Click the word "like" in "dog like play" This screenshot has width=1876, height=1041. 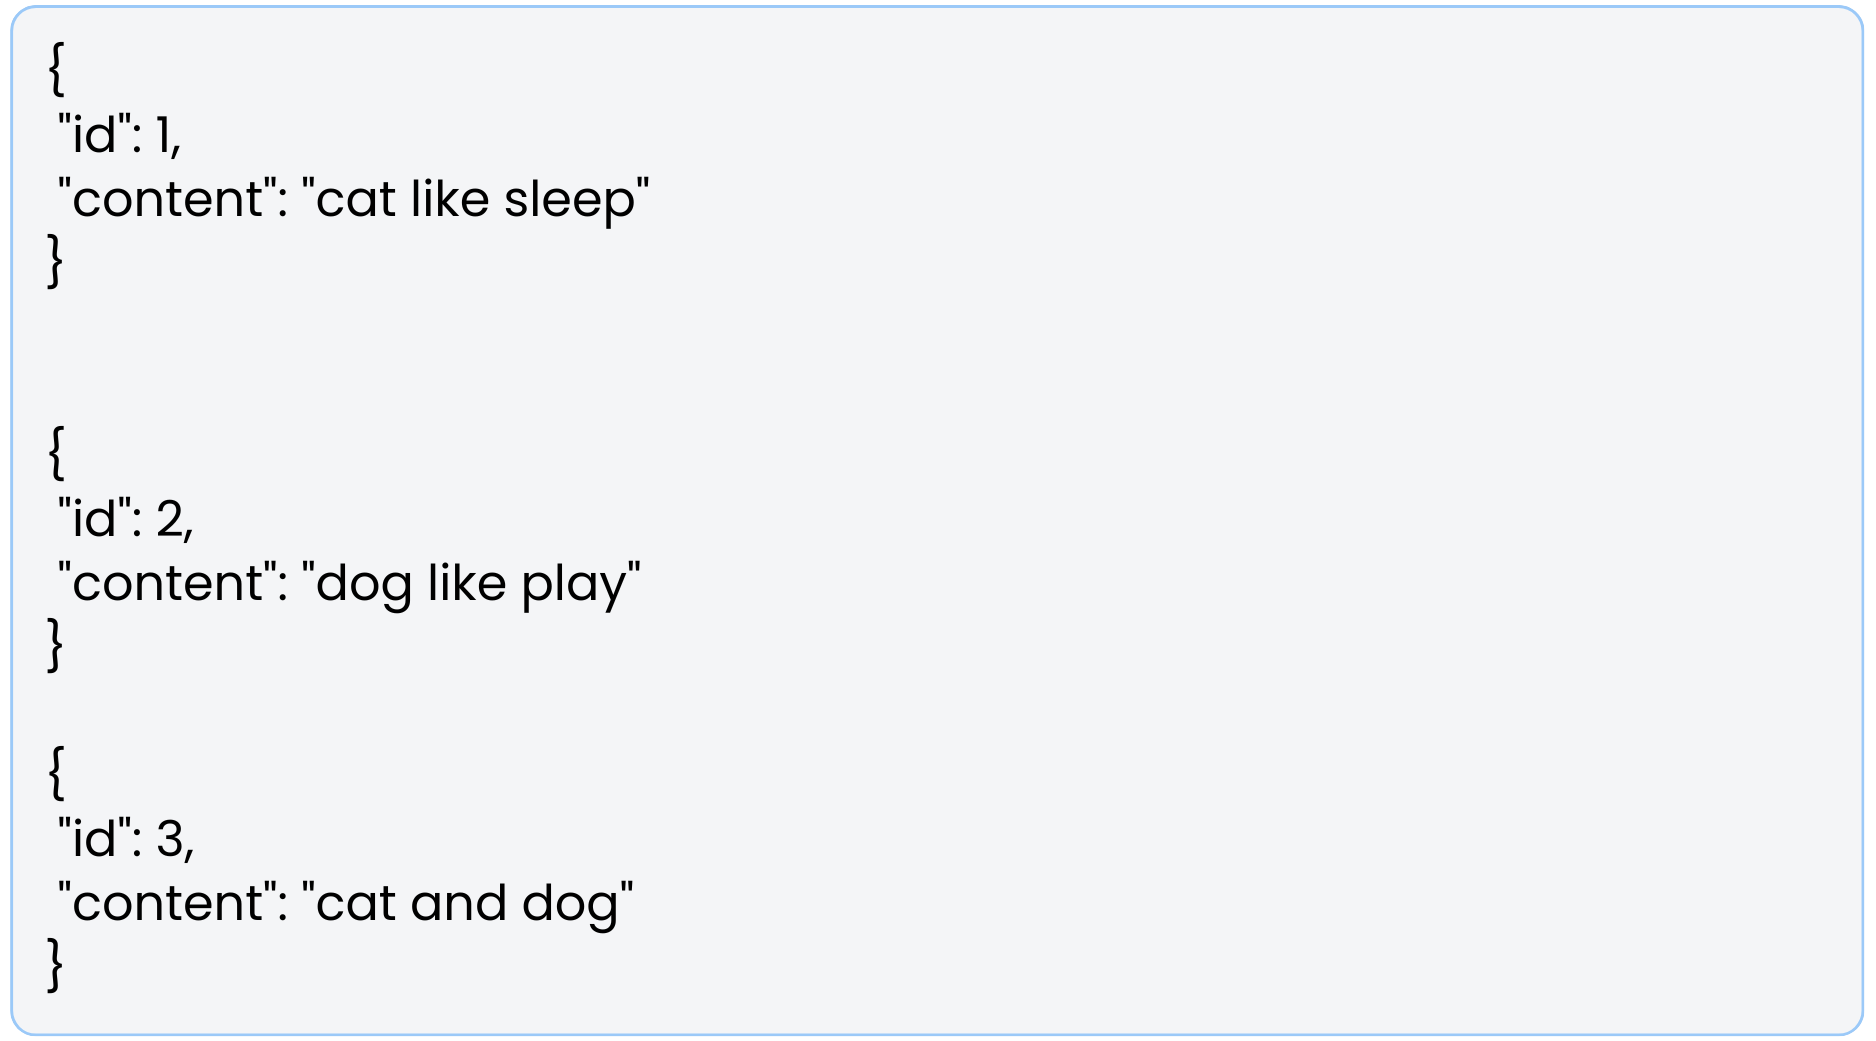click(x=466, y=582)
